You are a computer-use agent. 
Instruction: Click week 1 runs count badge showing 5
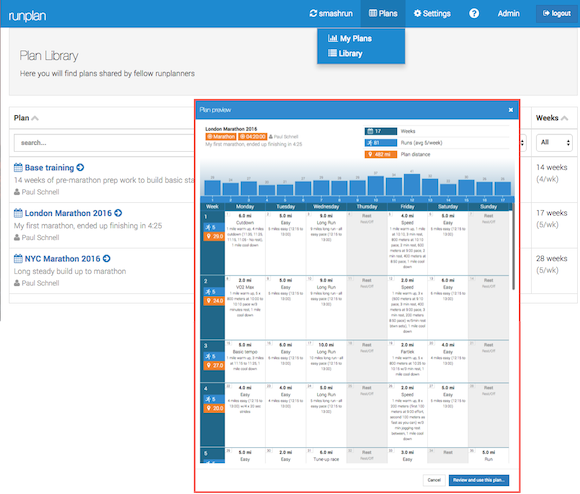pos(214,227)
